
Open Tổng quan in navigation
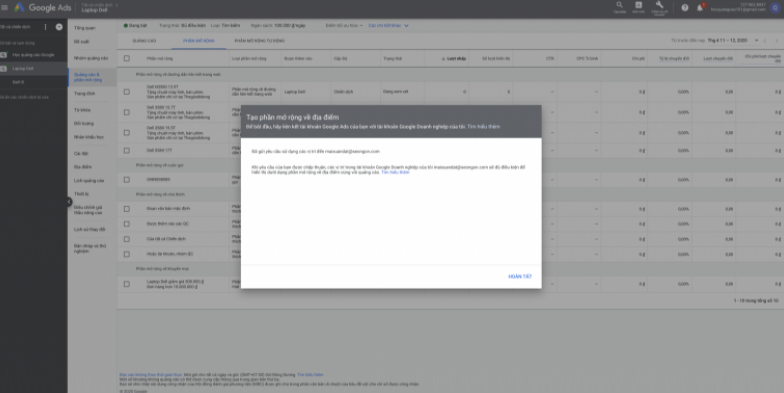(84, 28)
